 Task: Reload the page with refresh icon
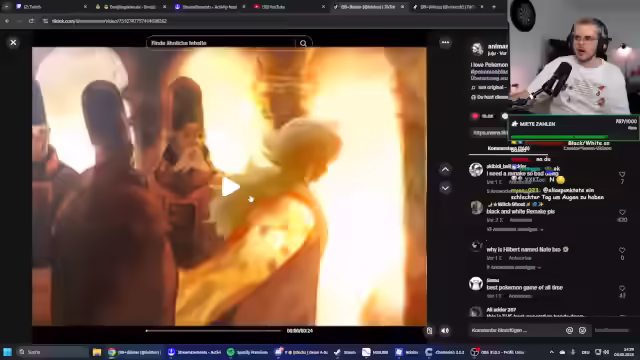(x=31, y=21)
